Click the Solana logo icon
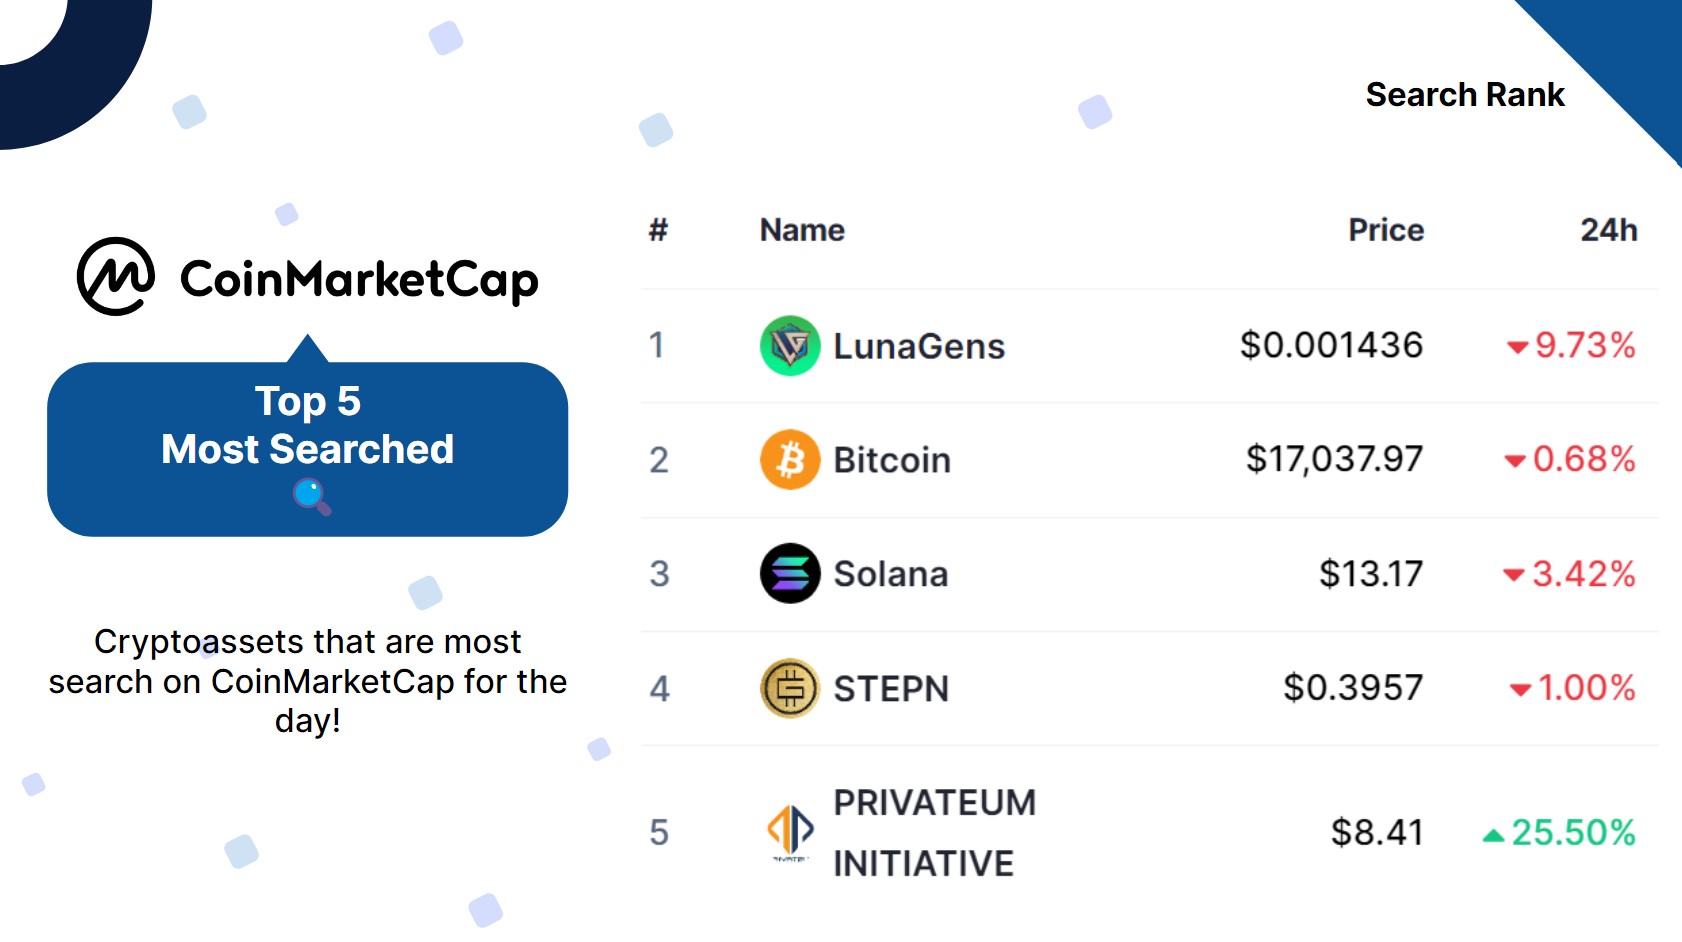The image size is (1682, 942). (x=790, y=574)
